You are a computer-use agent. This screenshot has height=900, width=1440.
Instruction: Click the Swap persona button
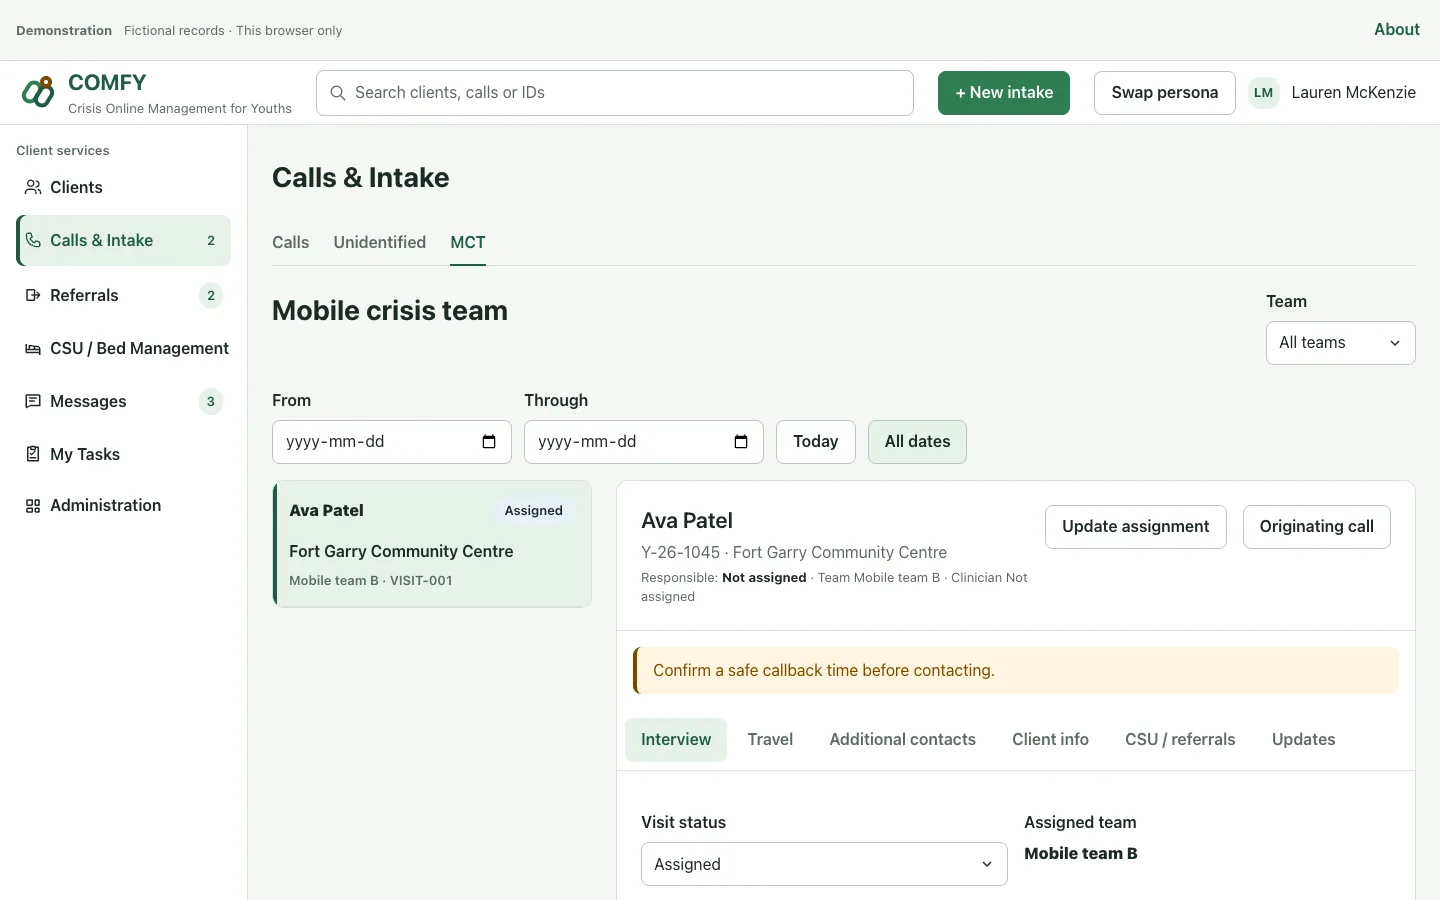(1165, 93)
